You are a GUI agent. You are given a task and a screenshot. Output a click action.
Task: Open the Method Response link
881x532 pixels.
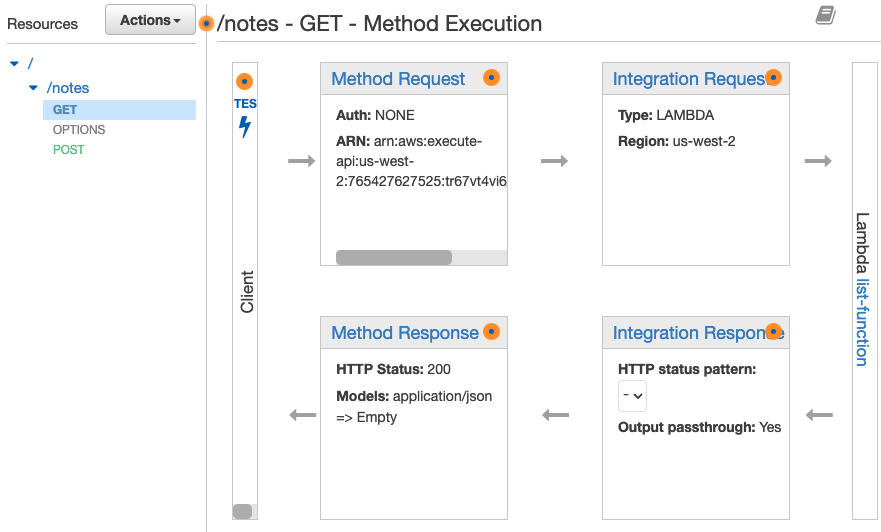click(405, 333)
